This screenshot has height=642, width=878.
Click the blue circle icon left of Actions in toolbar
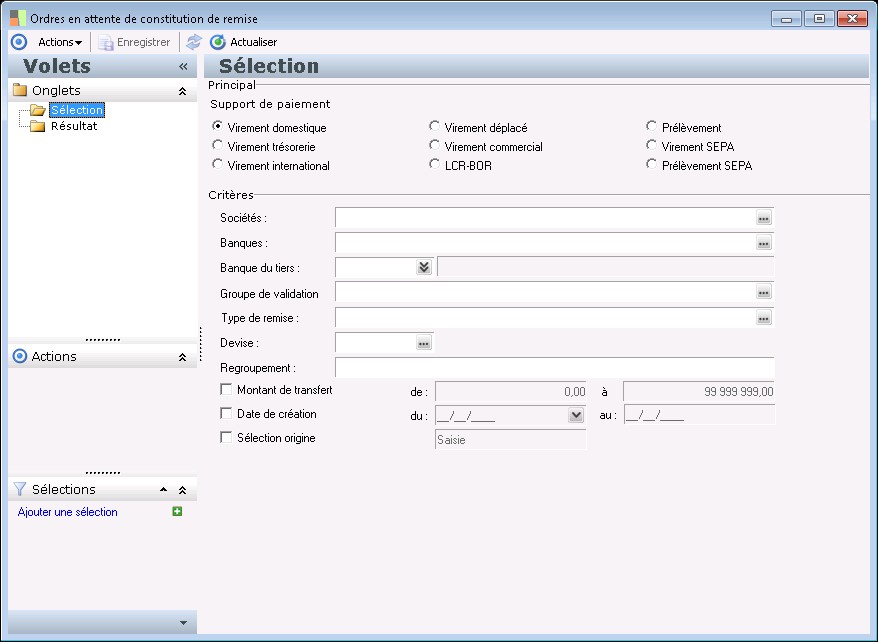tap(19, 42)
